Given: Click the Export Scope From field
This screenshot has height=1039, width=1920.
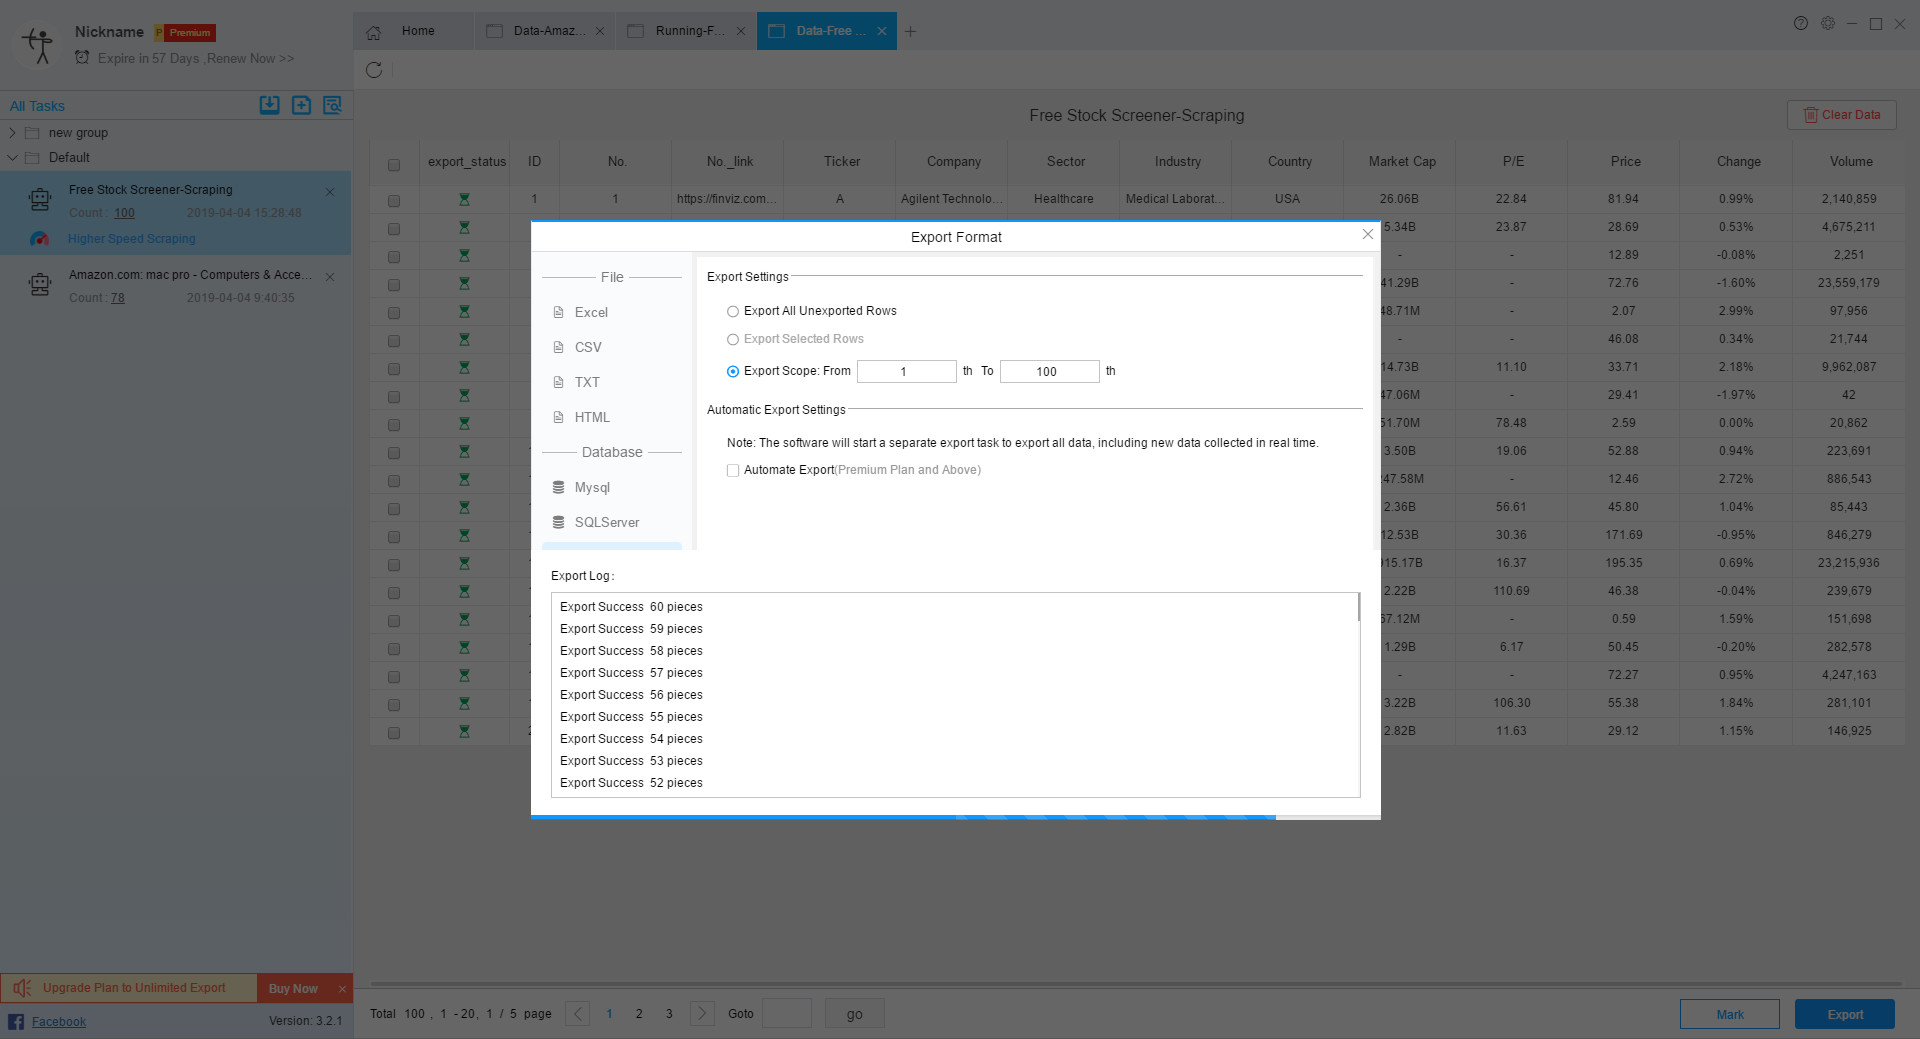Looking at the screenshot, I should pos(906,371).
